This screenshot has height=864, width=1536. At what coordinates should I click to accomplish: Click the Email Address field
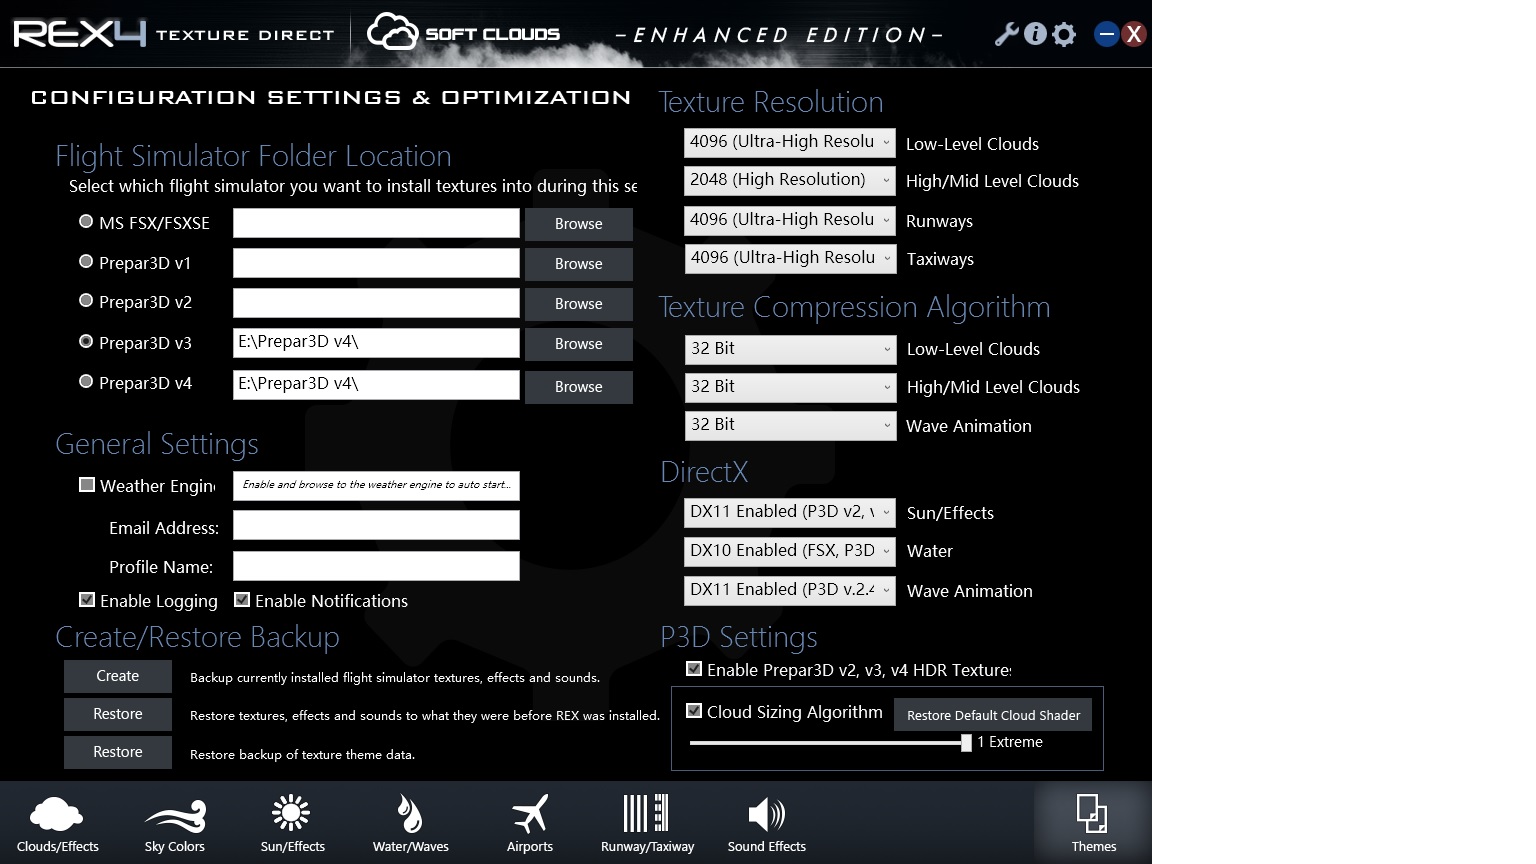[376, 525]
